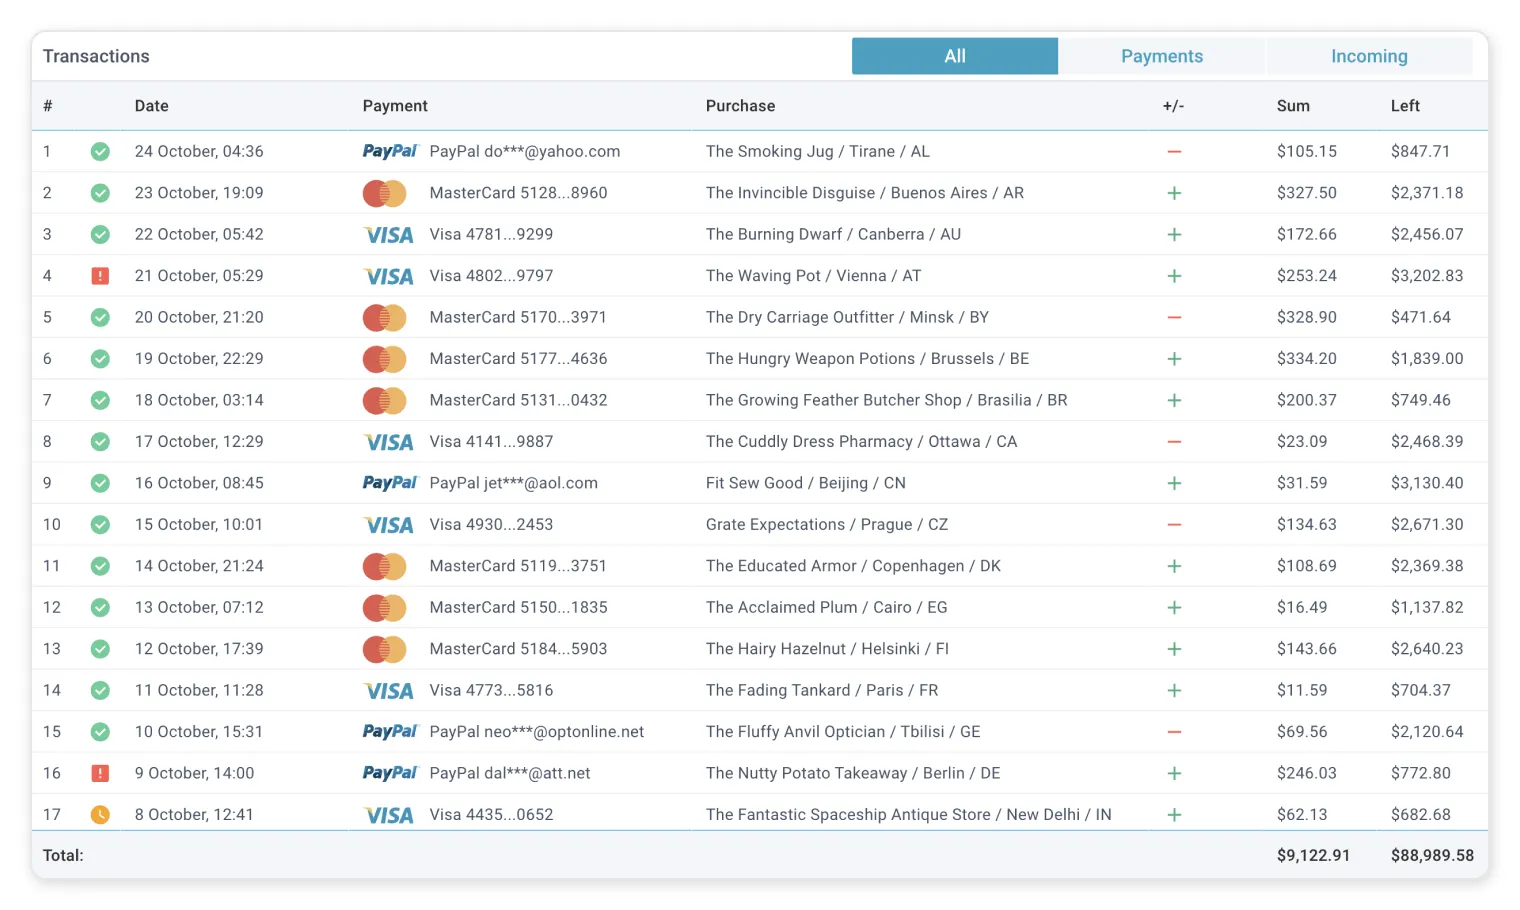Viewport: 1520px width, 910px height.
Task: Open the Payments tab
Action: click(x=1162, y=56)
